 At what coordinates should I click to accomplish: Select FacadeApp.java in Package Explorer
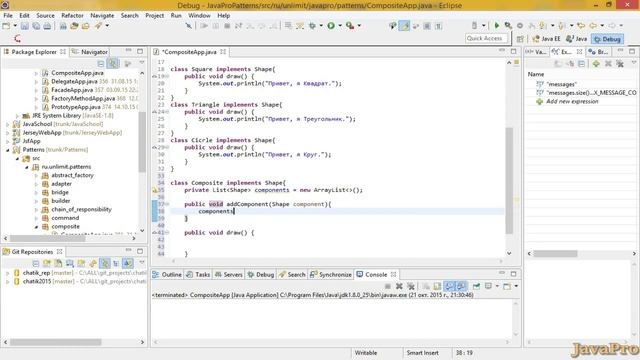coord(72,90)
